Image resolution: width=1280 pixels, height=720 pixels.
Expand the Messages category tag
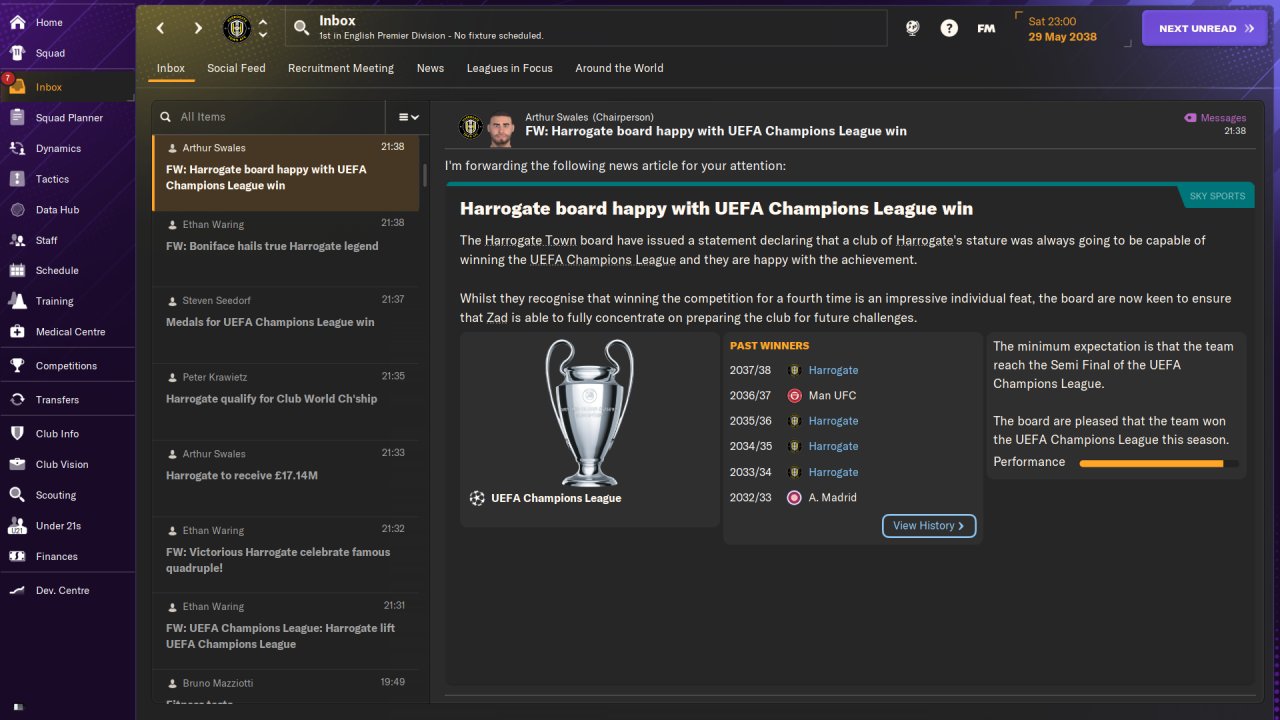pos(1215,118)
